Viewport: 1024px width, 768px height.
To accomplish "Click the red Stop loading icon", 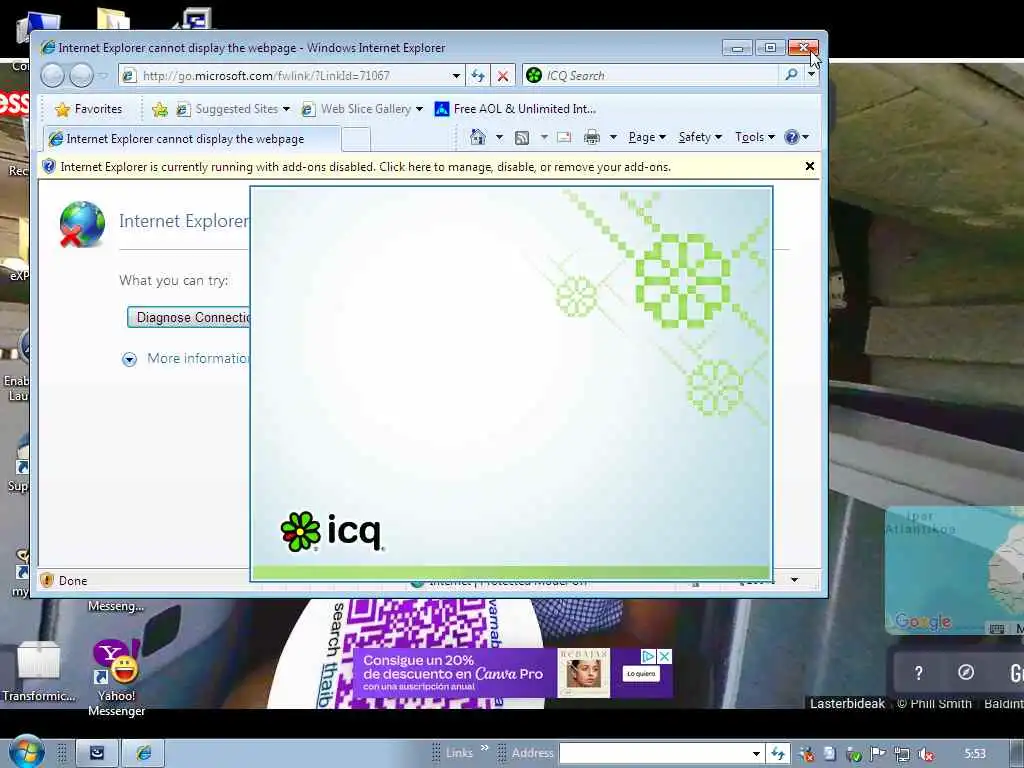I will [503, 76].
